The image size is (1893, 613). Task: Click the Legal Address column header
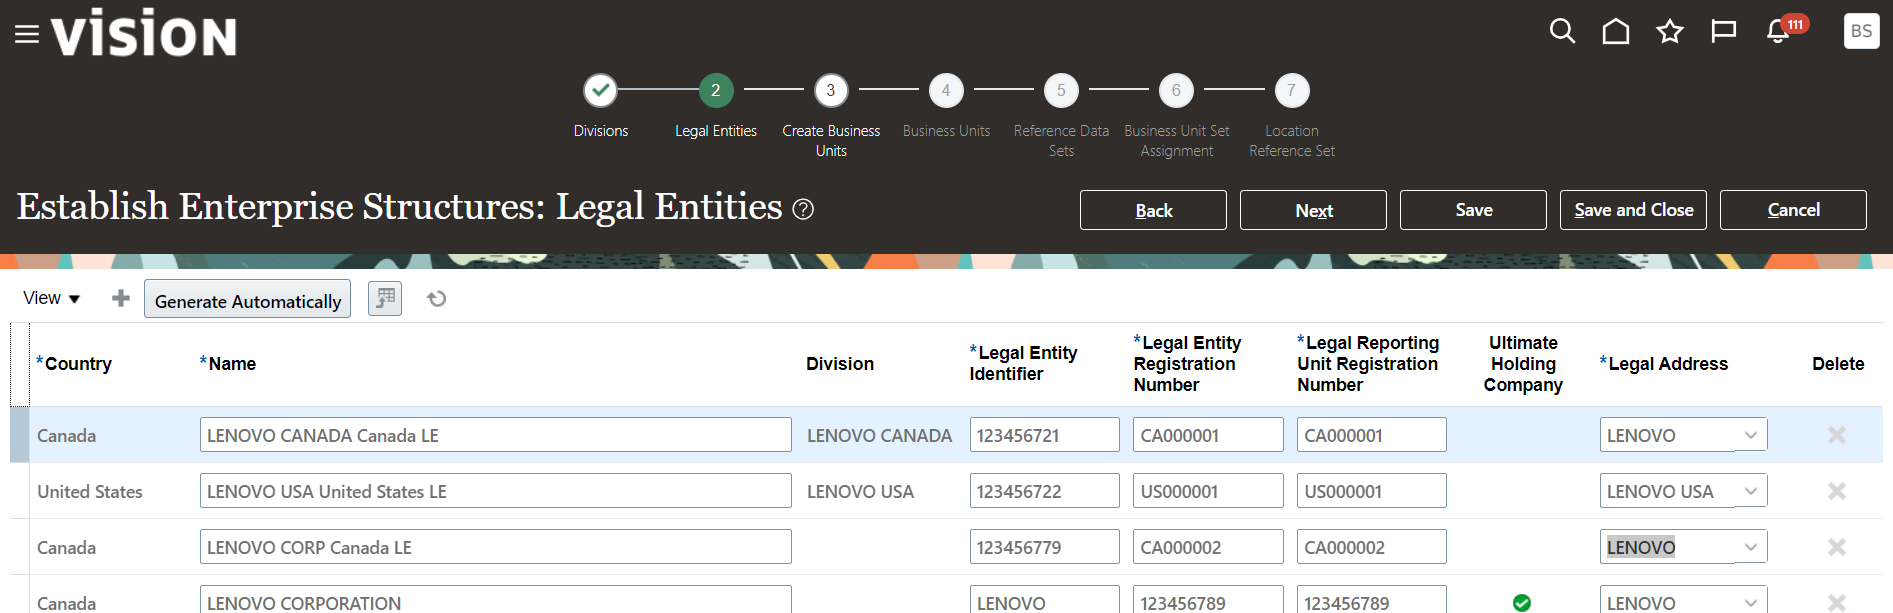(1664, 364)
